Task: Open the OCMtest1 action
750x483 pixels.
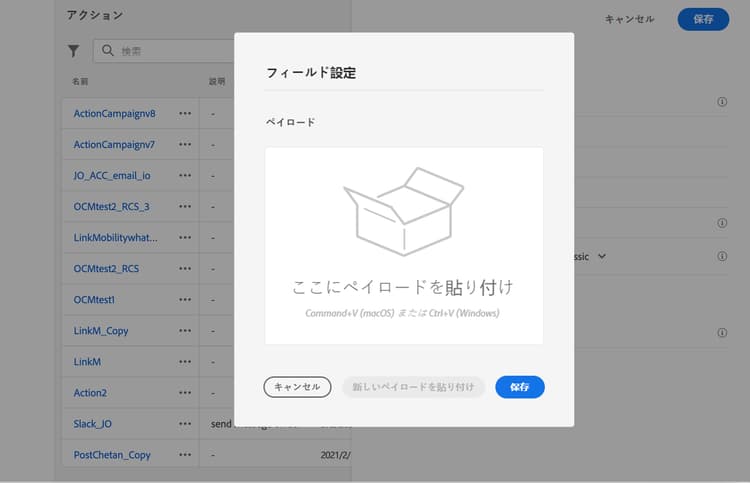Action: pyautogui.click(x=94, y=300)
